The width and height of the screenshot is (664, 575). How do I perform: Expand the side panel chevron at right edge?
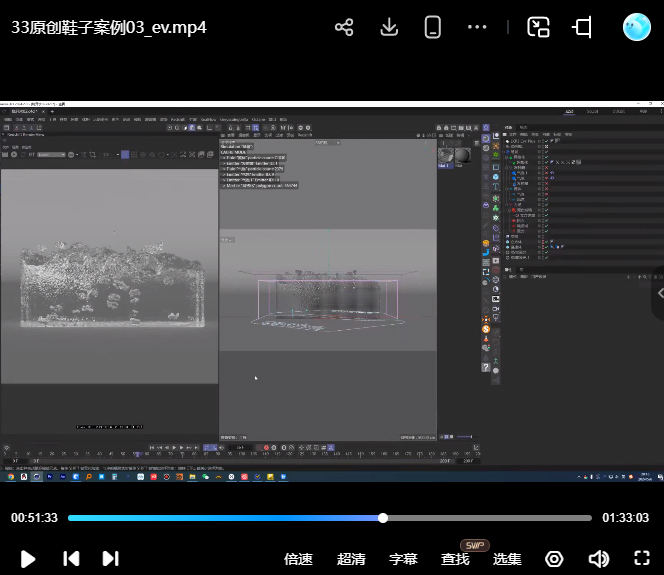tap(658, 292)
